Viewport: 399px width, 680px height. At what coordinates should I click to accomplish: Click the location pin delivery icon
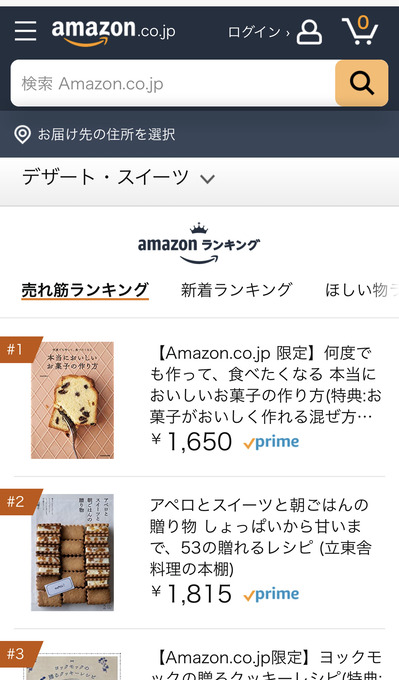coord(22,134)
